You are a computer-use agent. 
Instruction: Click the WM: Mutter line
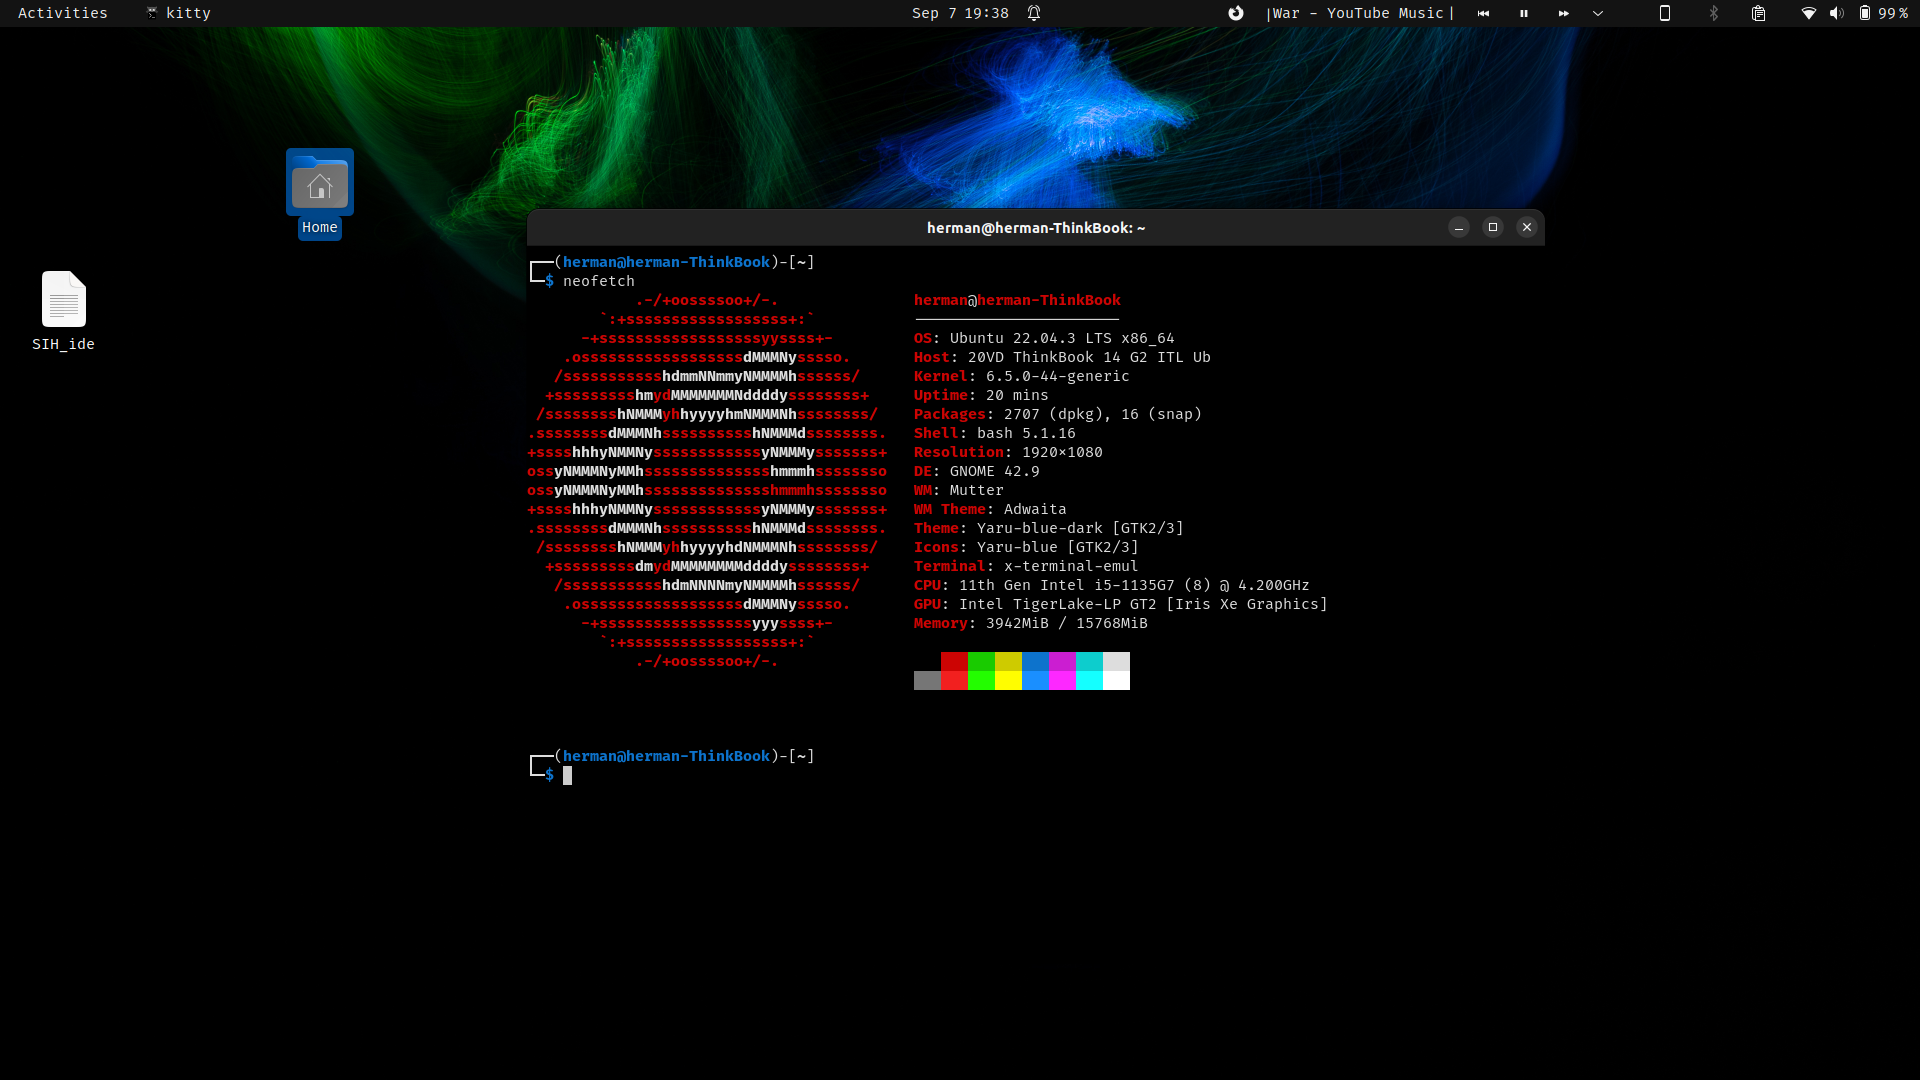pos(958,490)
